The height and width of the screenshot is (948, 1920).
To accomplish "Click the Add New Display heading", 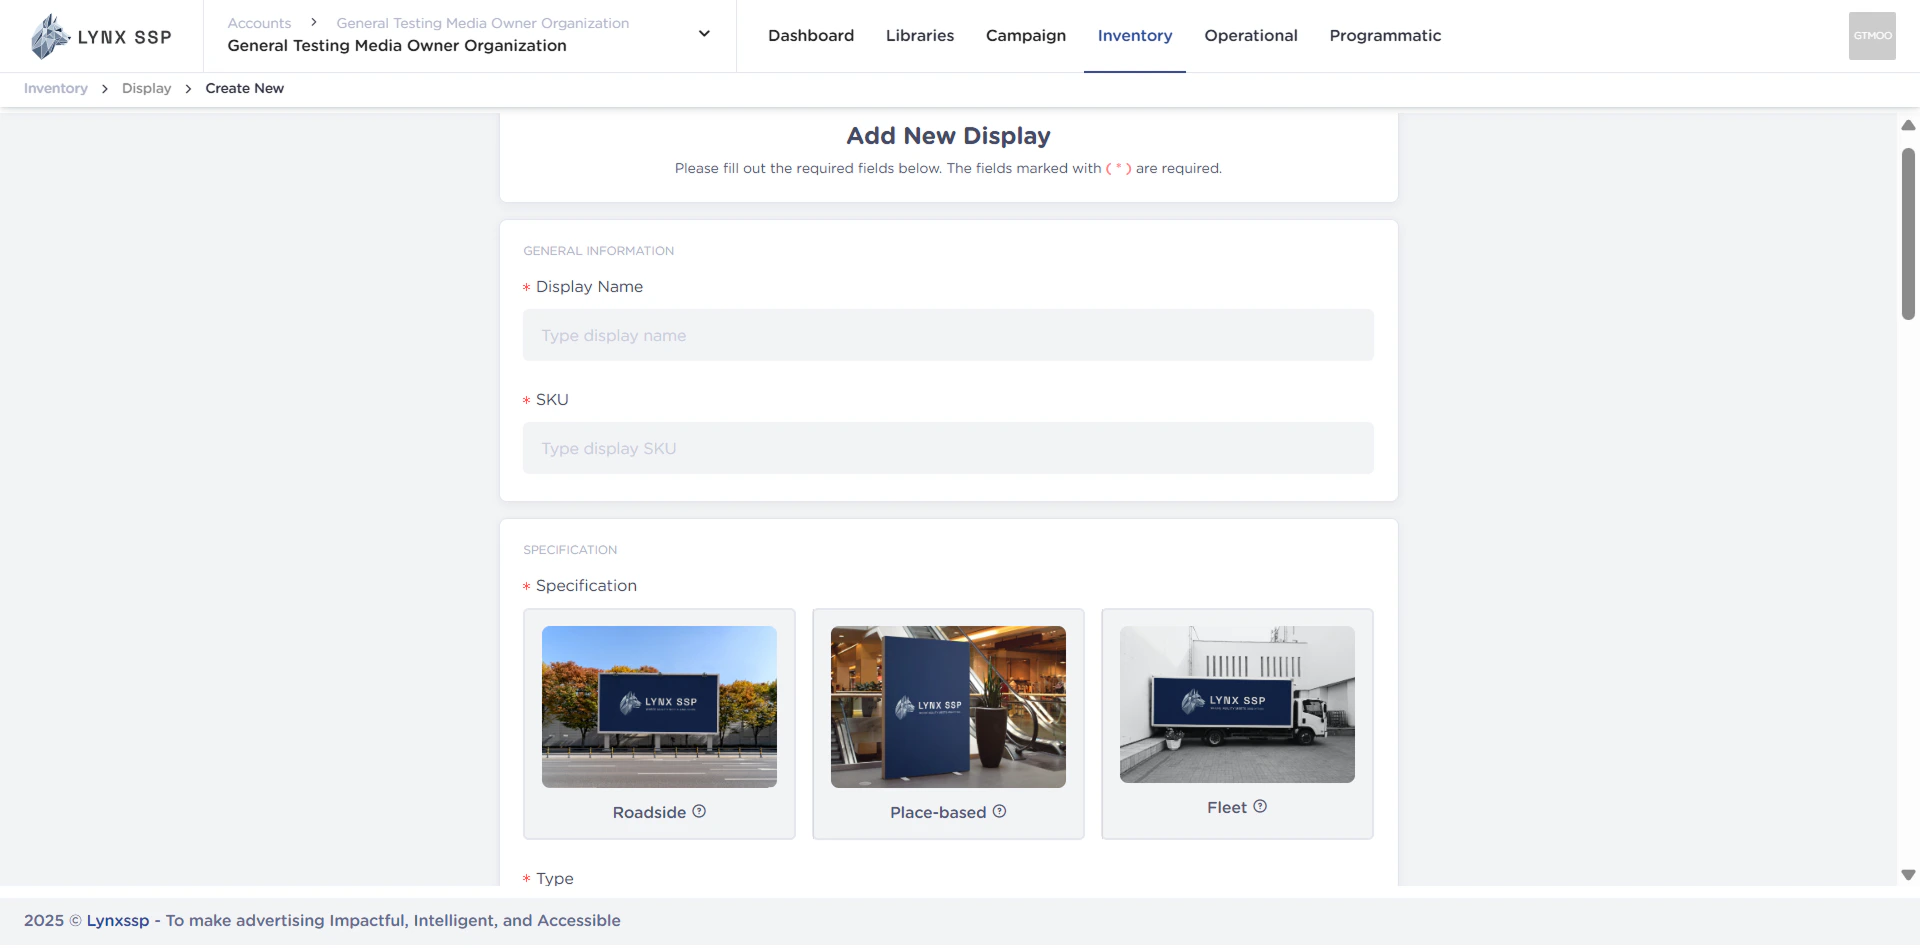I will 948,136.
